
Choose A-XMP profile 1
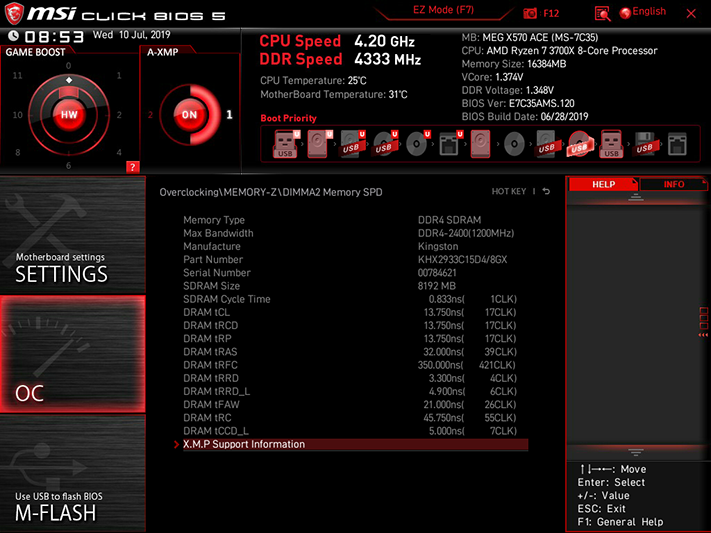(229, 115)
